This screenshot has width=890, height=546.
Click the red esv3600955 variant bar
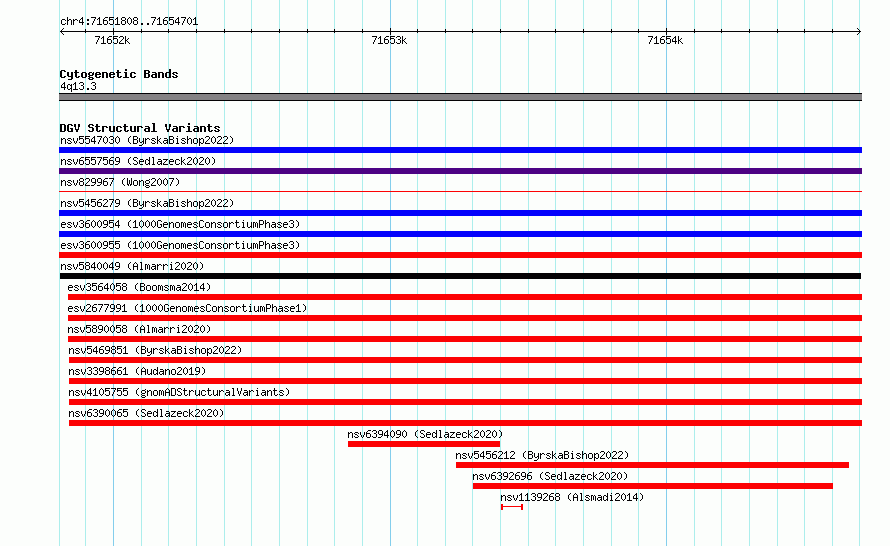coord(460,255)
